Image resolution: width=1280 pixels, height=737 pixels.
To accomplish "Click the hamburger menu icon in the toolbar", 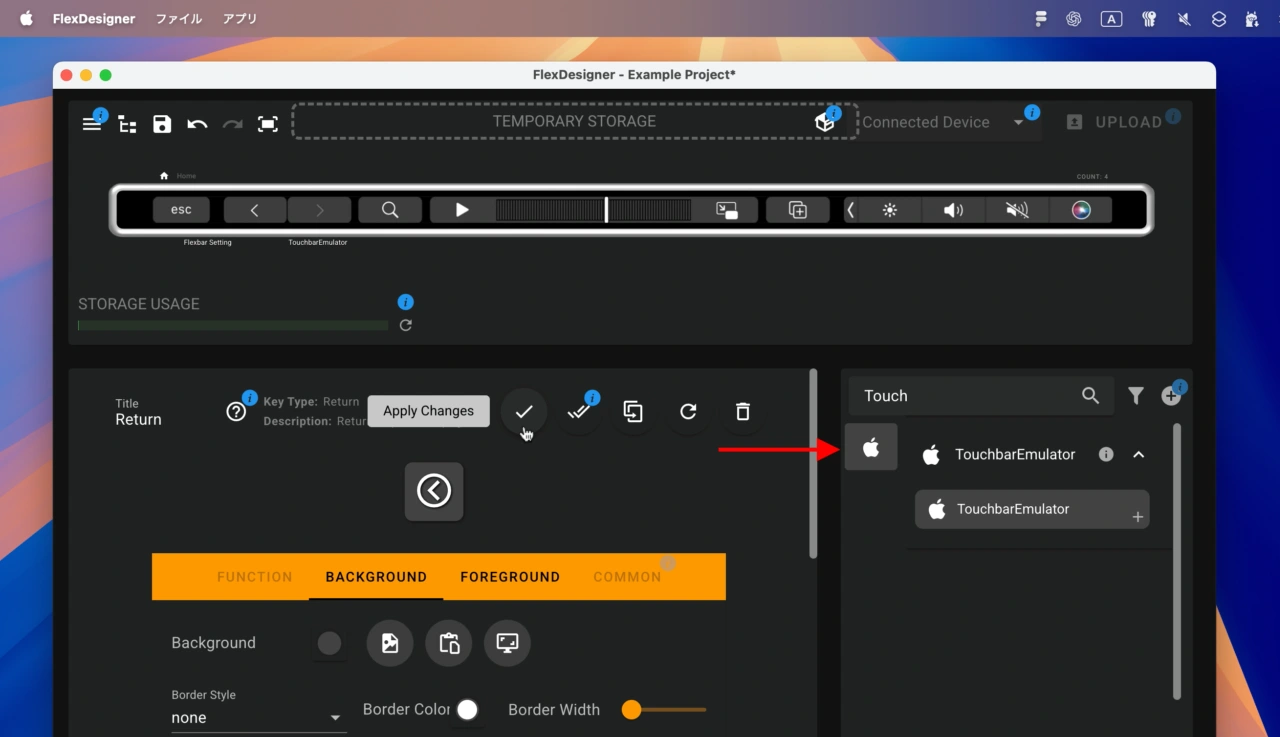I will tap(92, 122).
